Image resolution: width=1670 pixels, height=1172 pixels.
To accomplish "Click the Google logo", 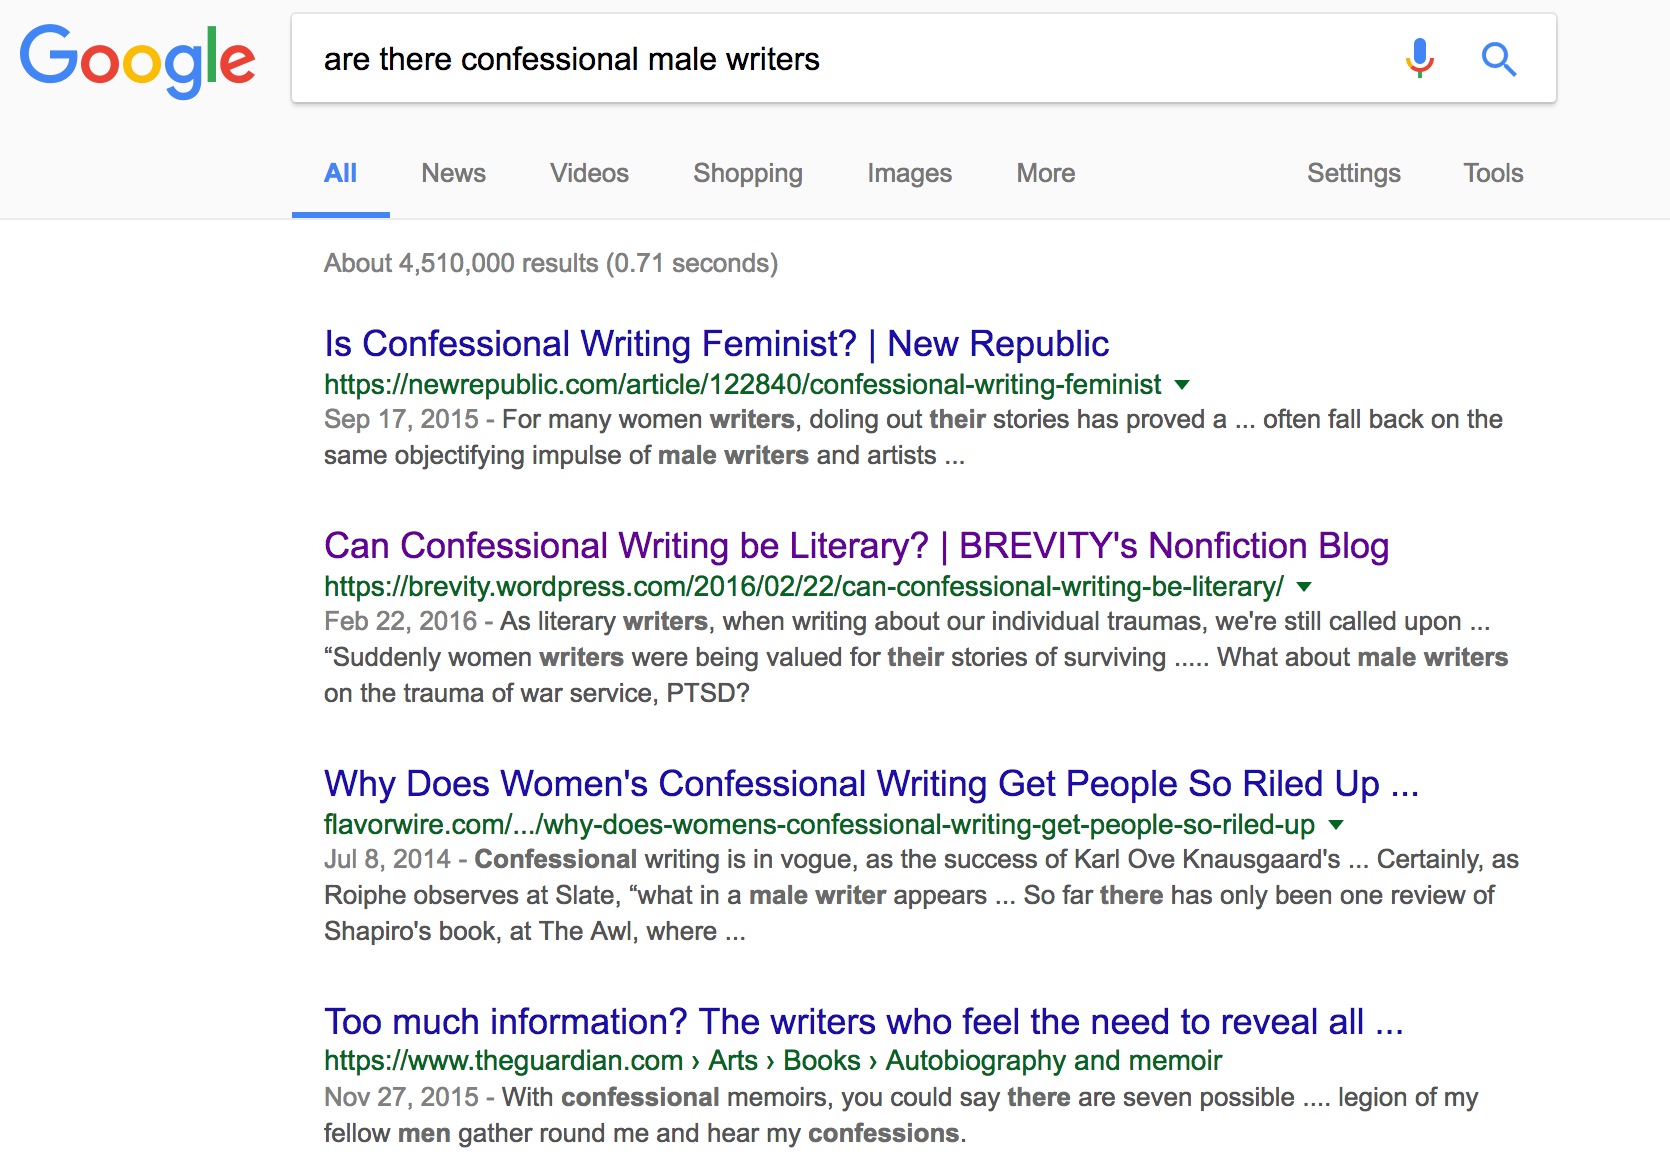I will pos(138,61).
